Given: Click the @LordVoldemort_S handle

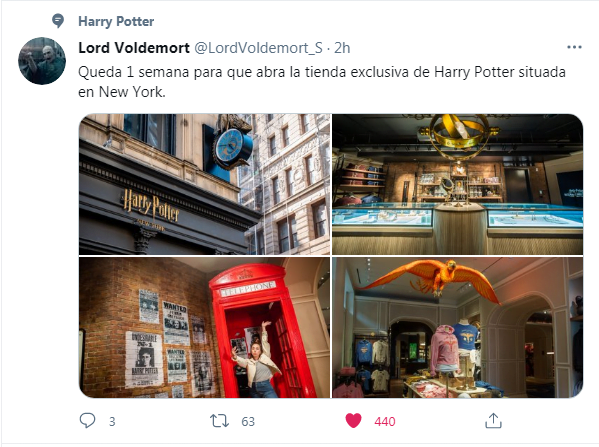Looking at the screenshot, I should coord(258,48).
